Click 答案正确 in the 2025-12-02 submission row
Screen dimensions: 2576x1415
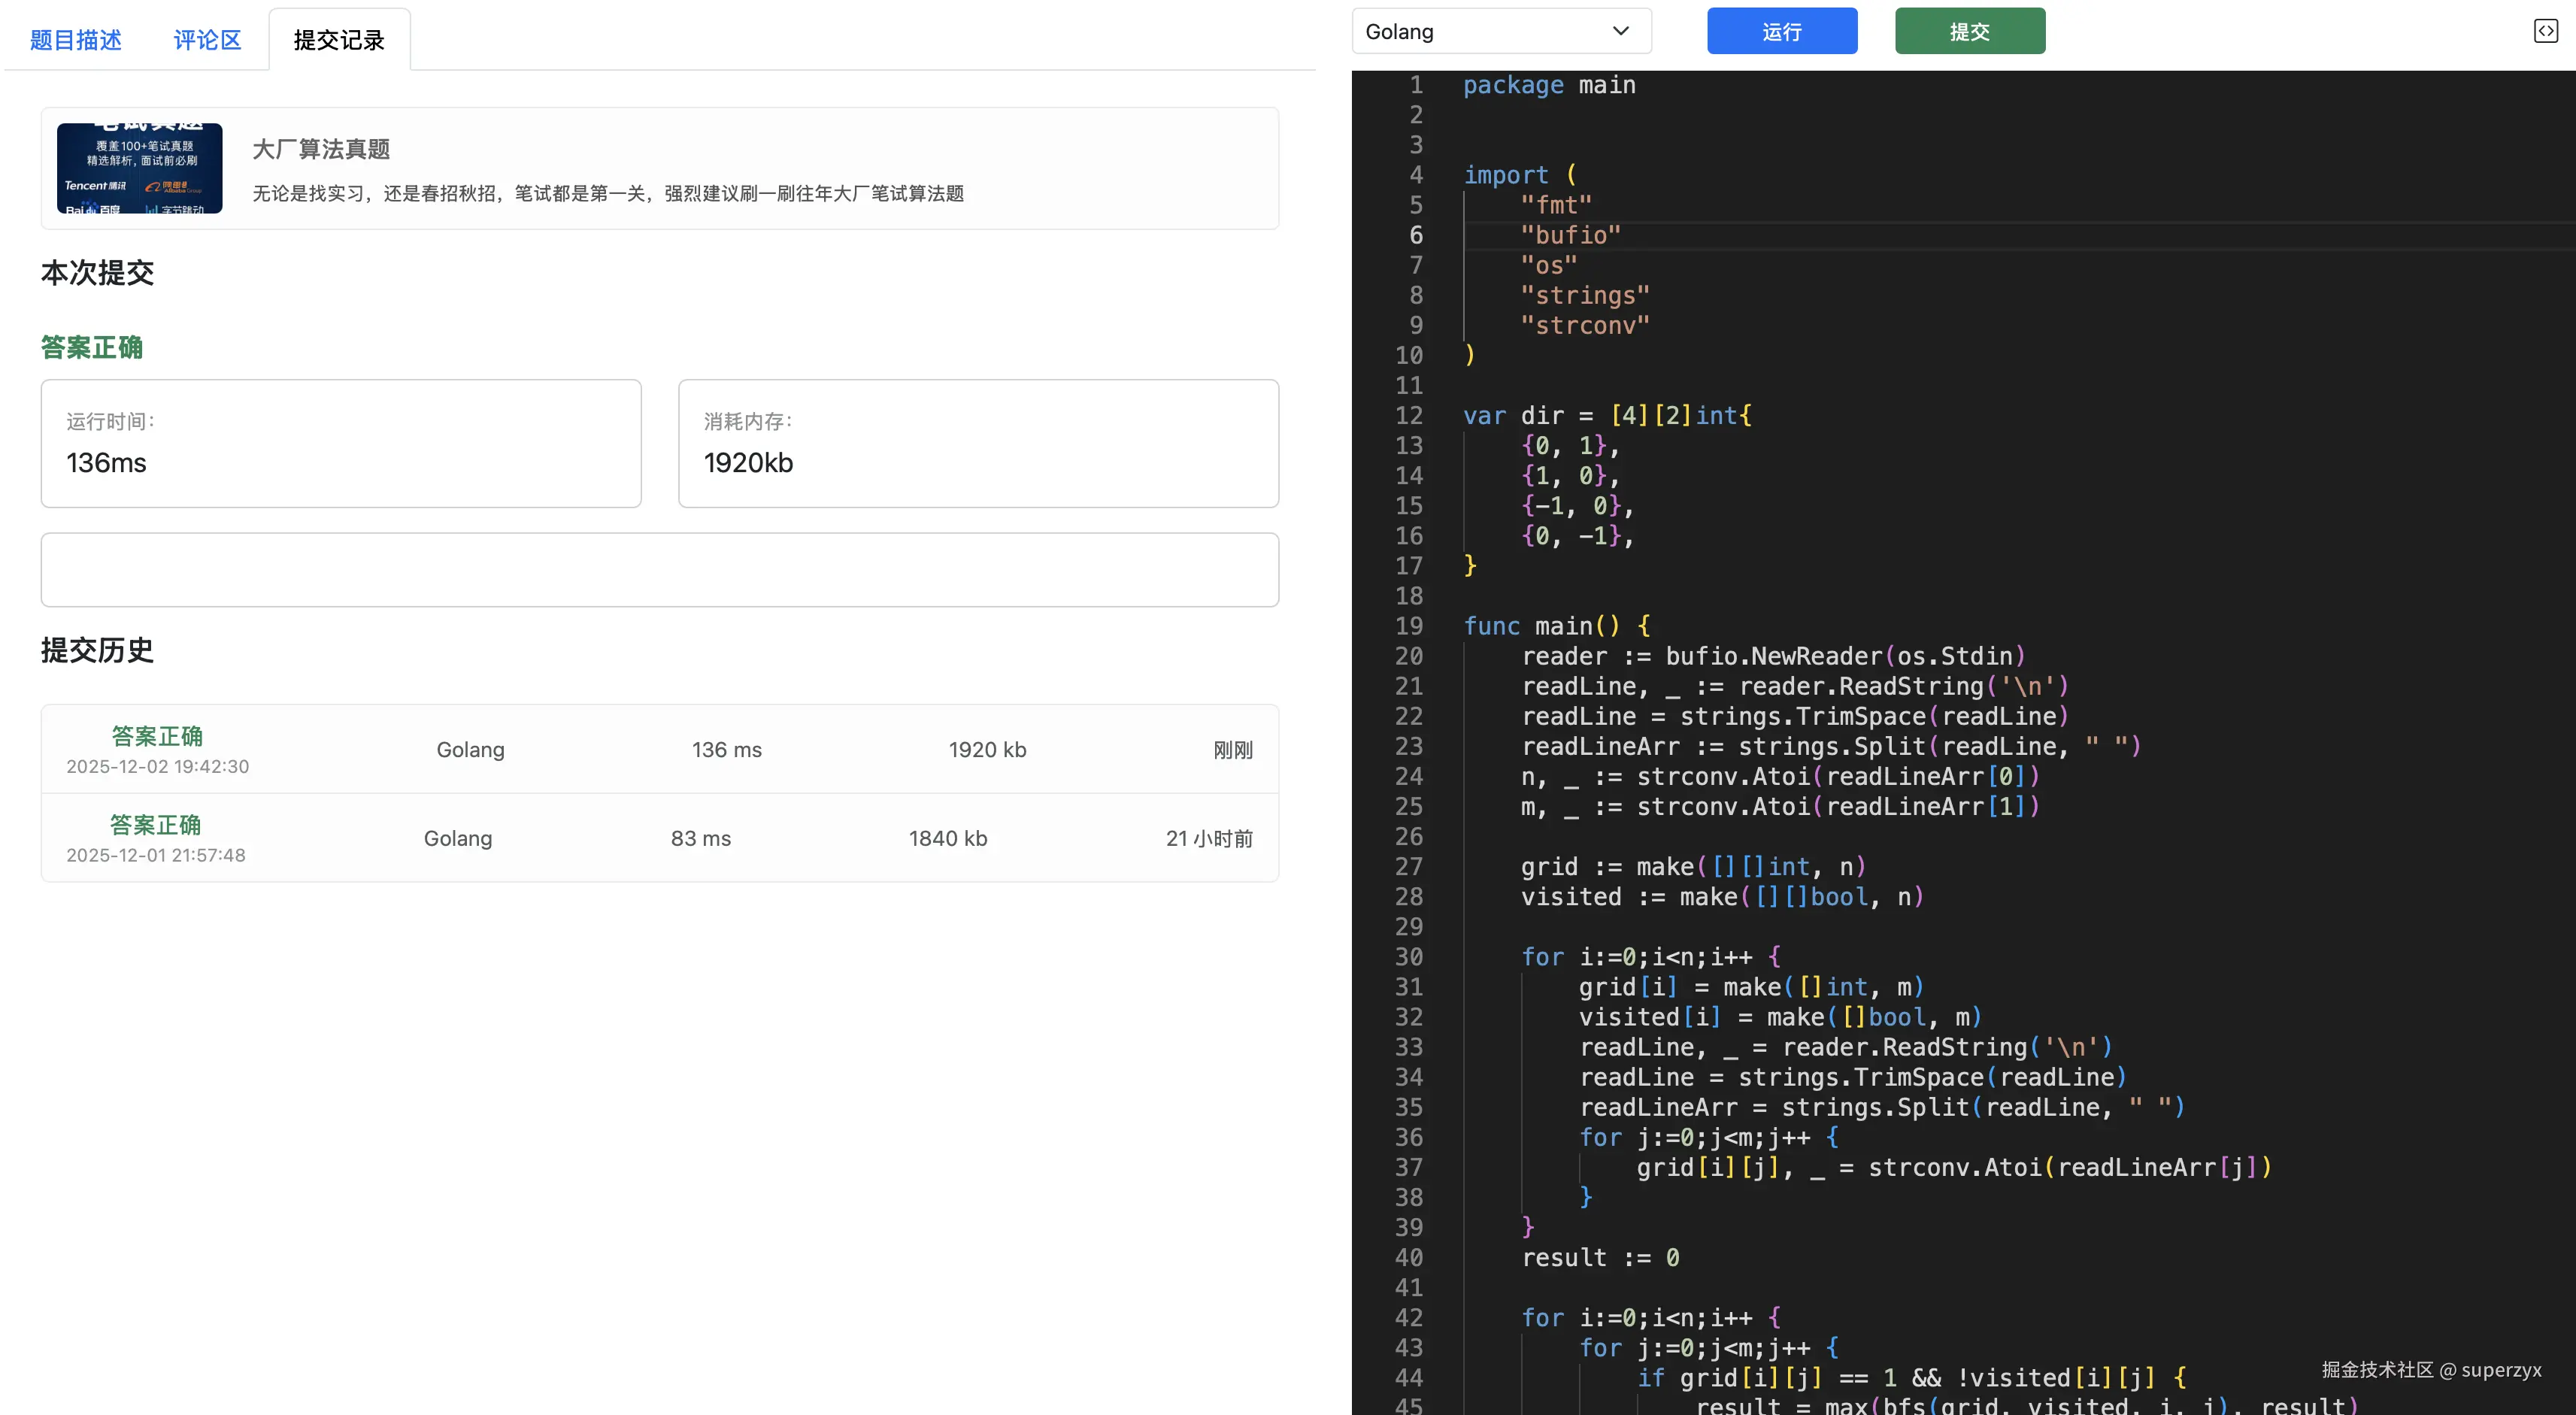tap(157, 736)
